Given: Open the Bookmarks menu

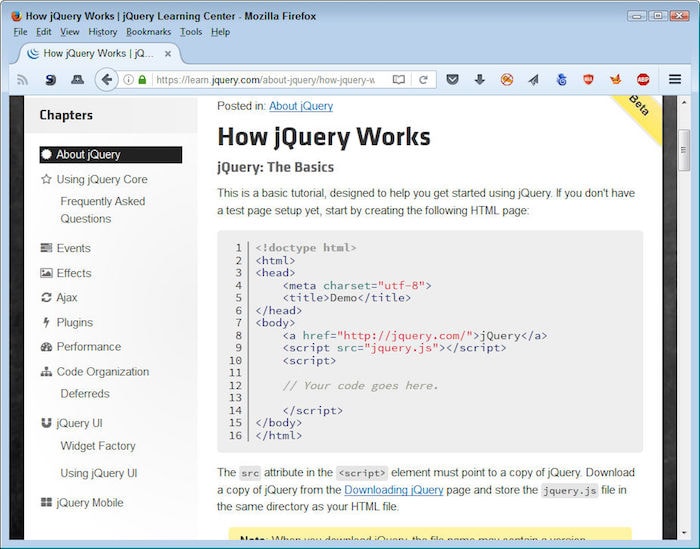Looking at the screenshot, I should [x=148, y=32].
